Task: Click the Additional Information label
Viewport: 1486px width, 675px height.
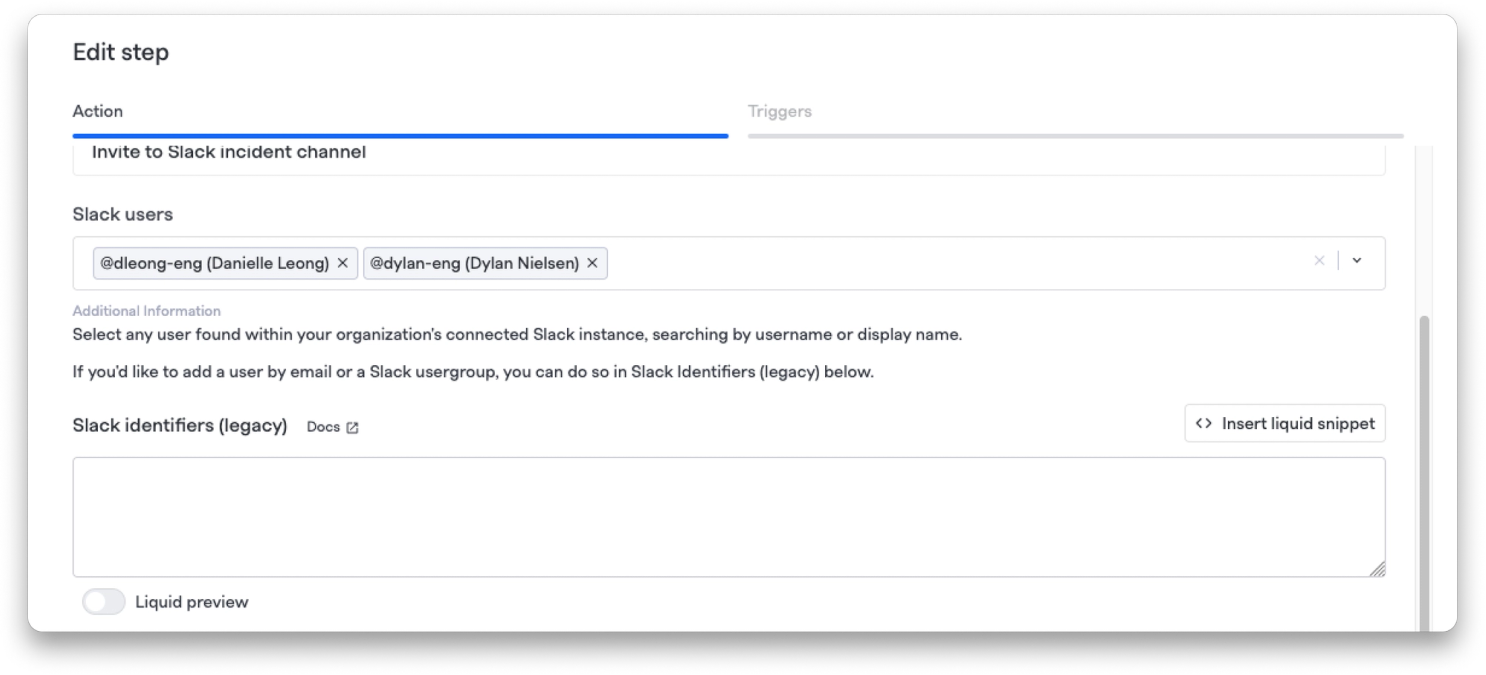Action: point(147,311)
